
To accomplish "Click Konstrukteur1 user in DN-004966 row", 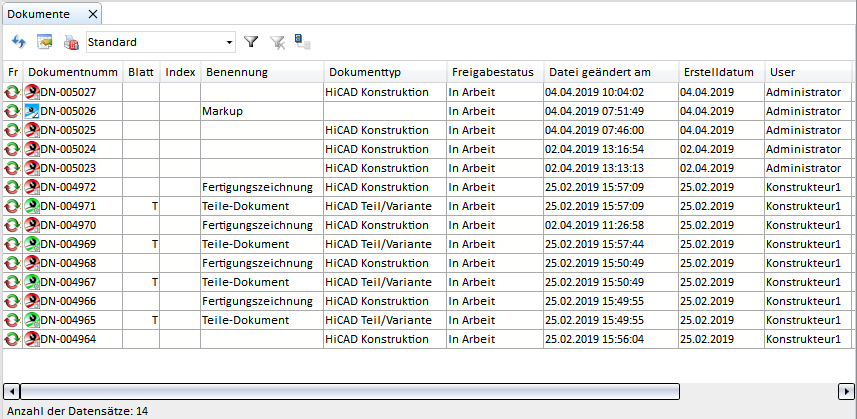I will pyautogui.click(x=803, y=301).
